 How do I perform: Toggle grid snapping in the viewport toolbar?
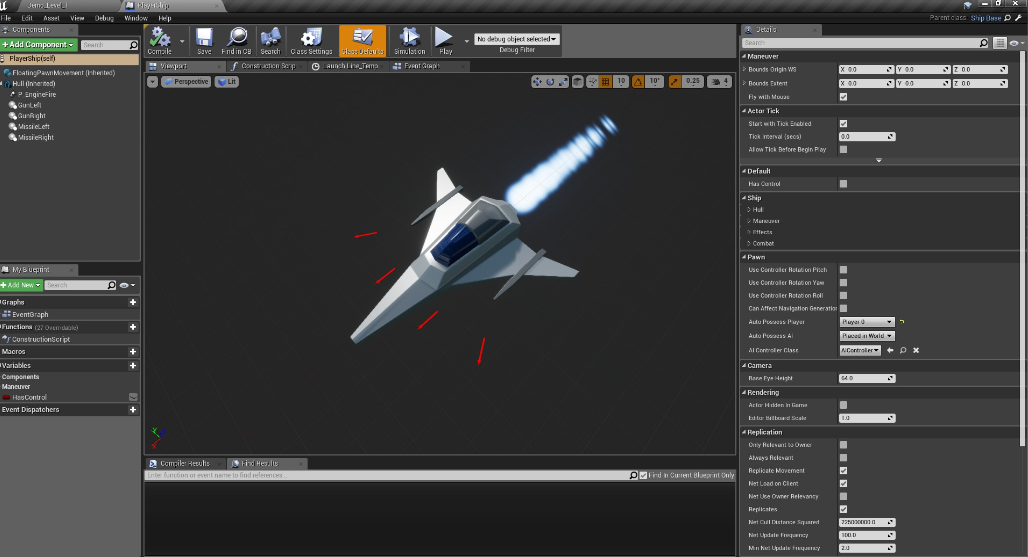(605, 81)
